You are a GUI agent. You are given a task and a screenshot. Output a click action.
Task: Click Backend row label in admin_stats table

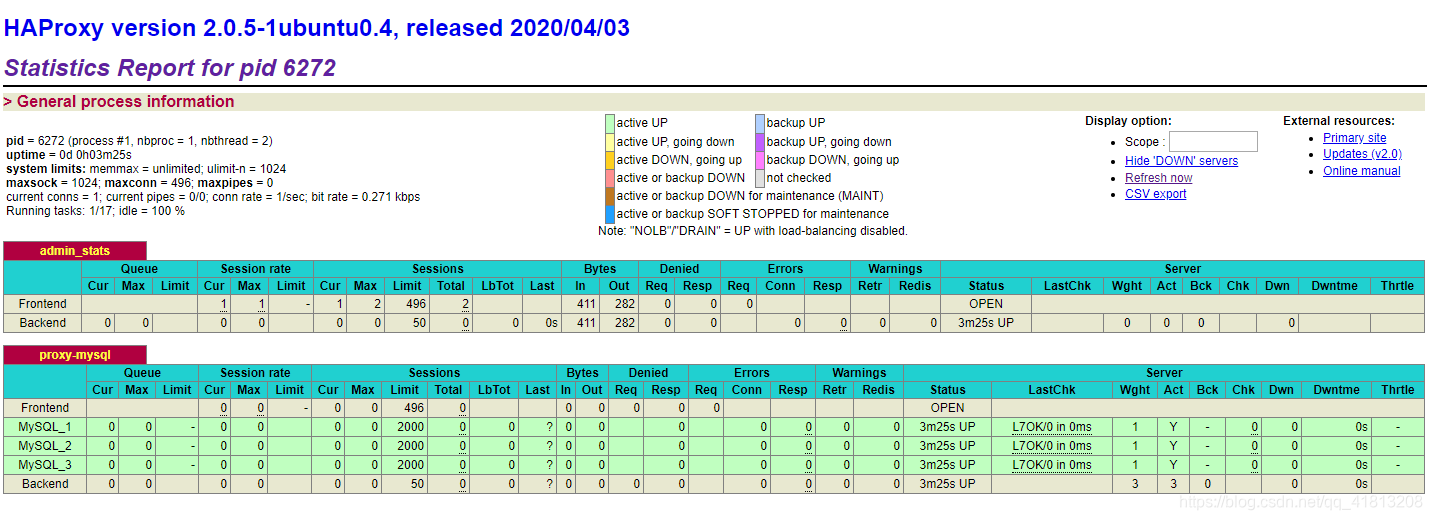[43, 323]
